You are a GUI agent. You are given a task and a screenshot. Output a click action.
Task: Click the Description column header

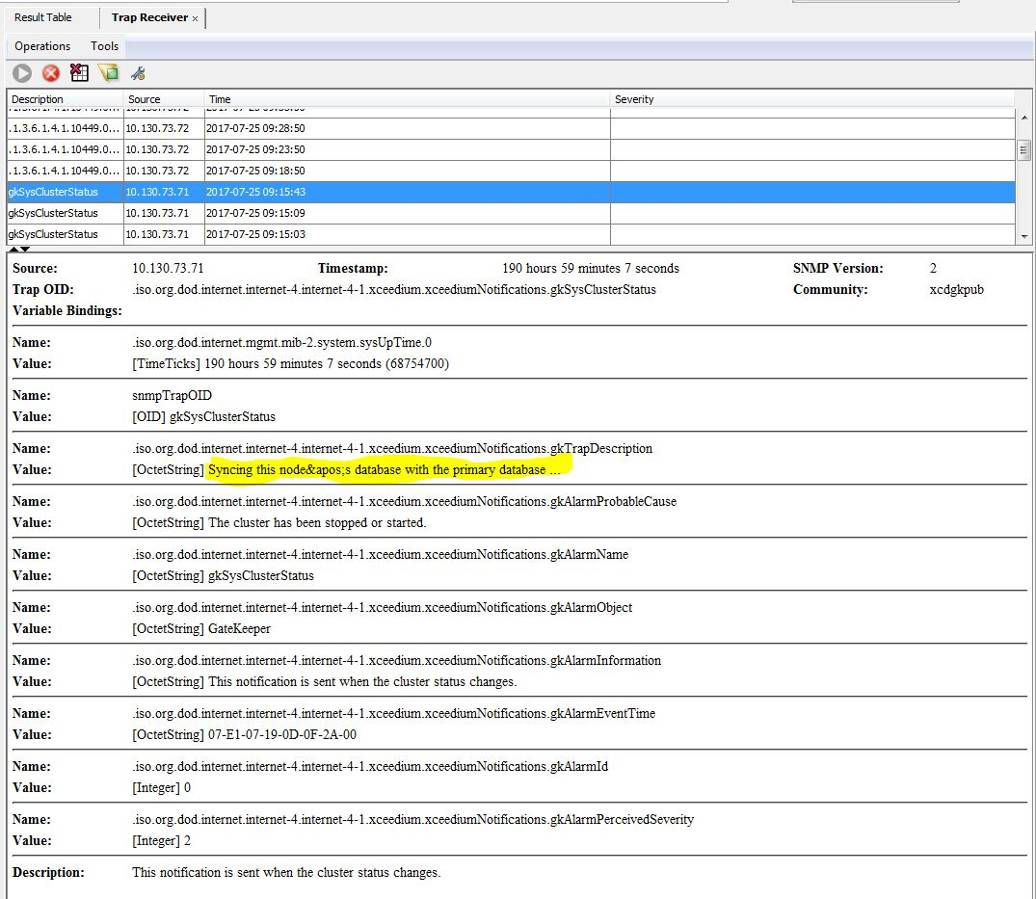tap(37, 99)
